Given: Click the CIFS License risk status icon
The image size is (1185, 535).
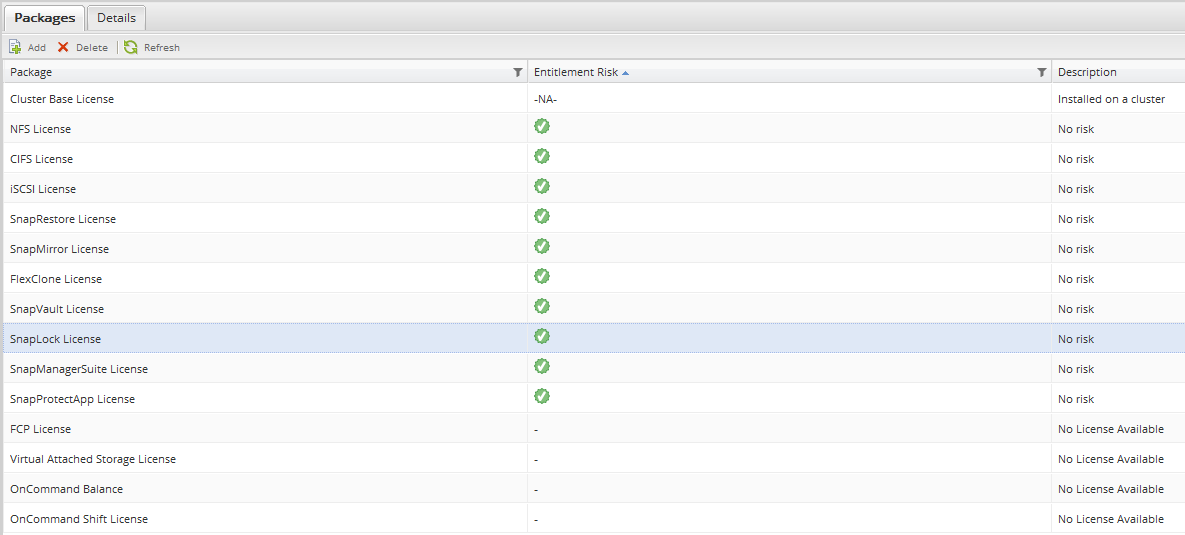Looking at the screenshot, I should pos(542,156).
